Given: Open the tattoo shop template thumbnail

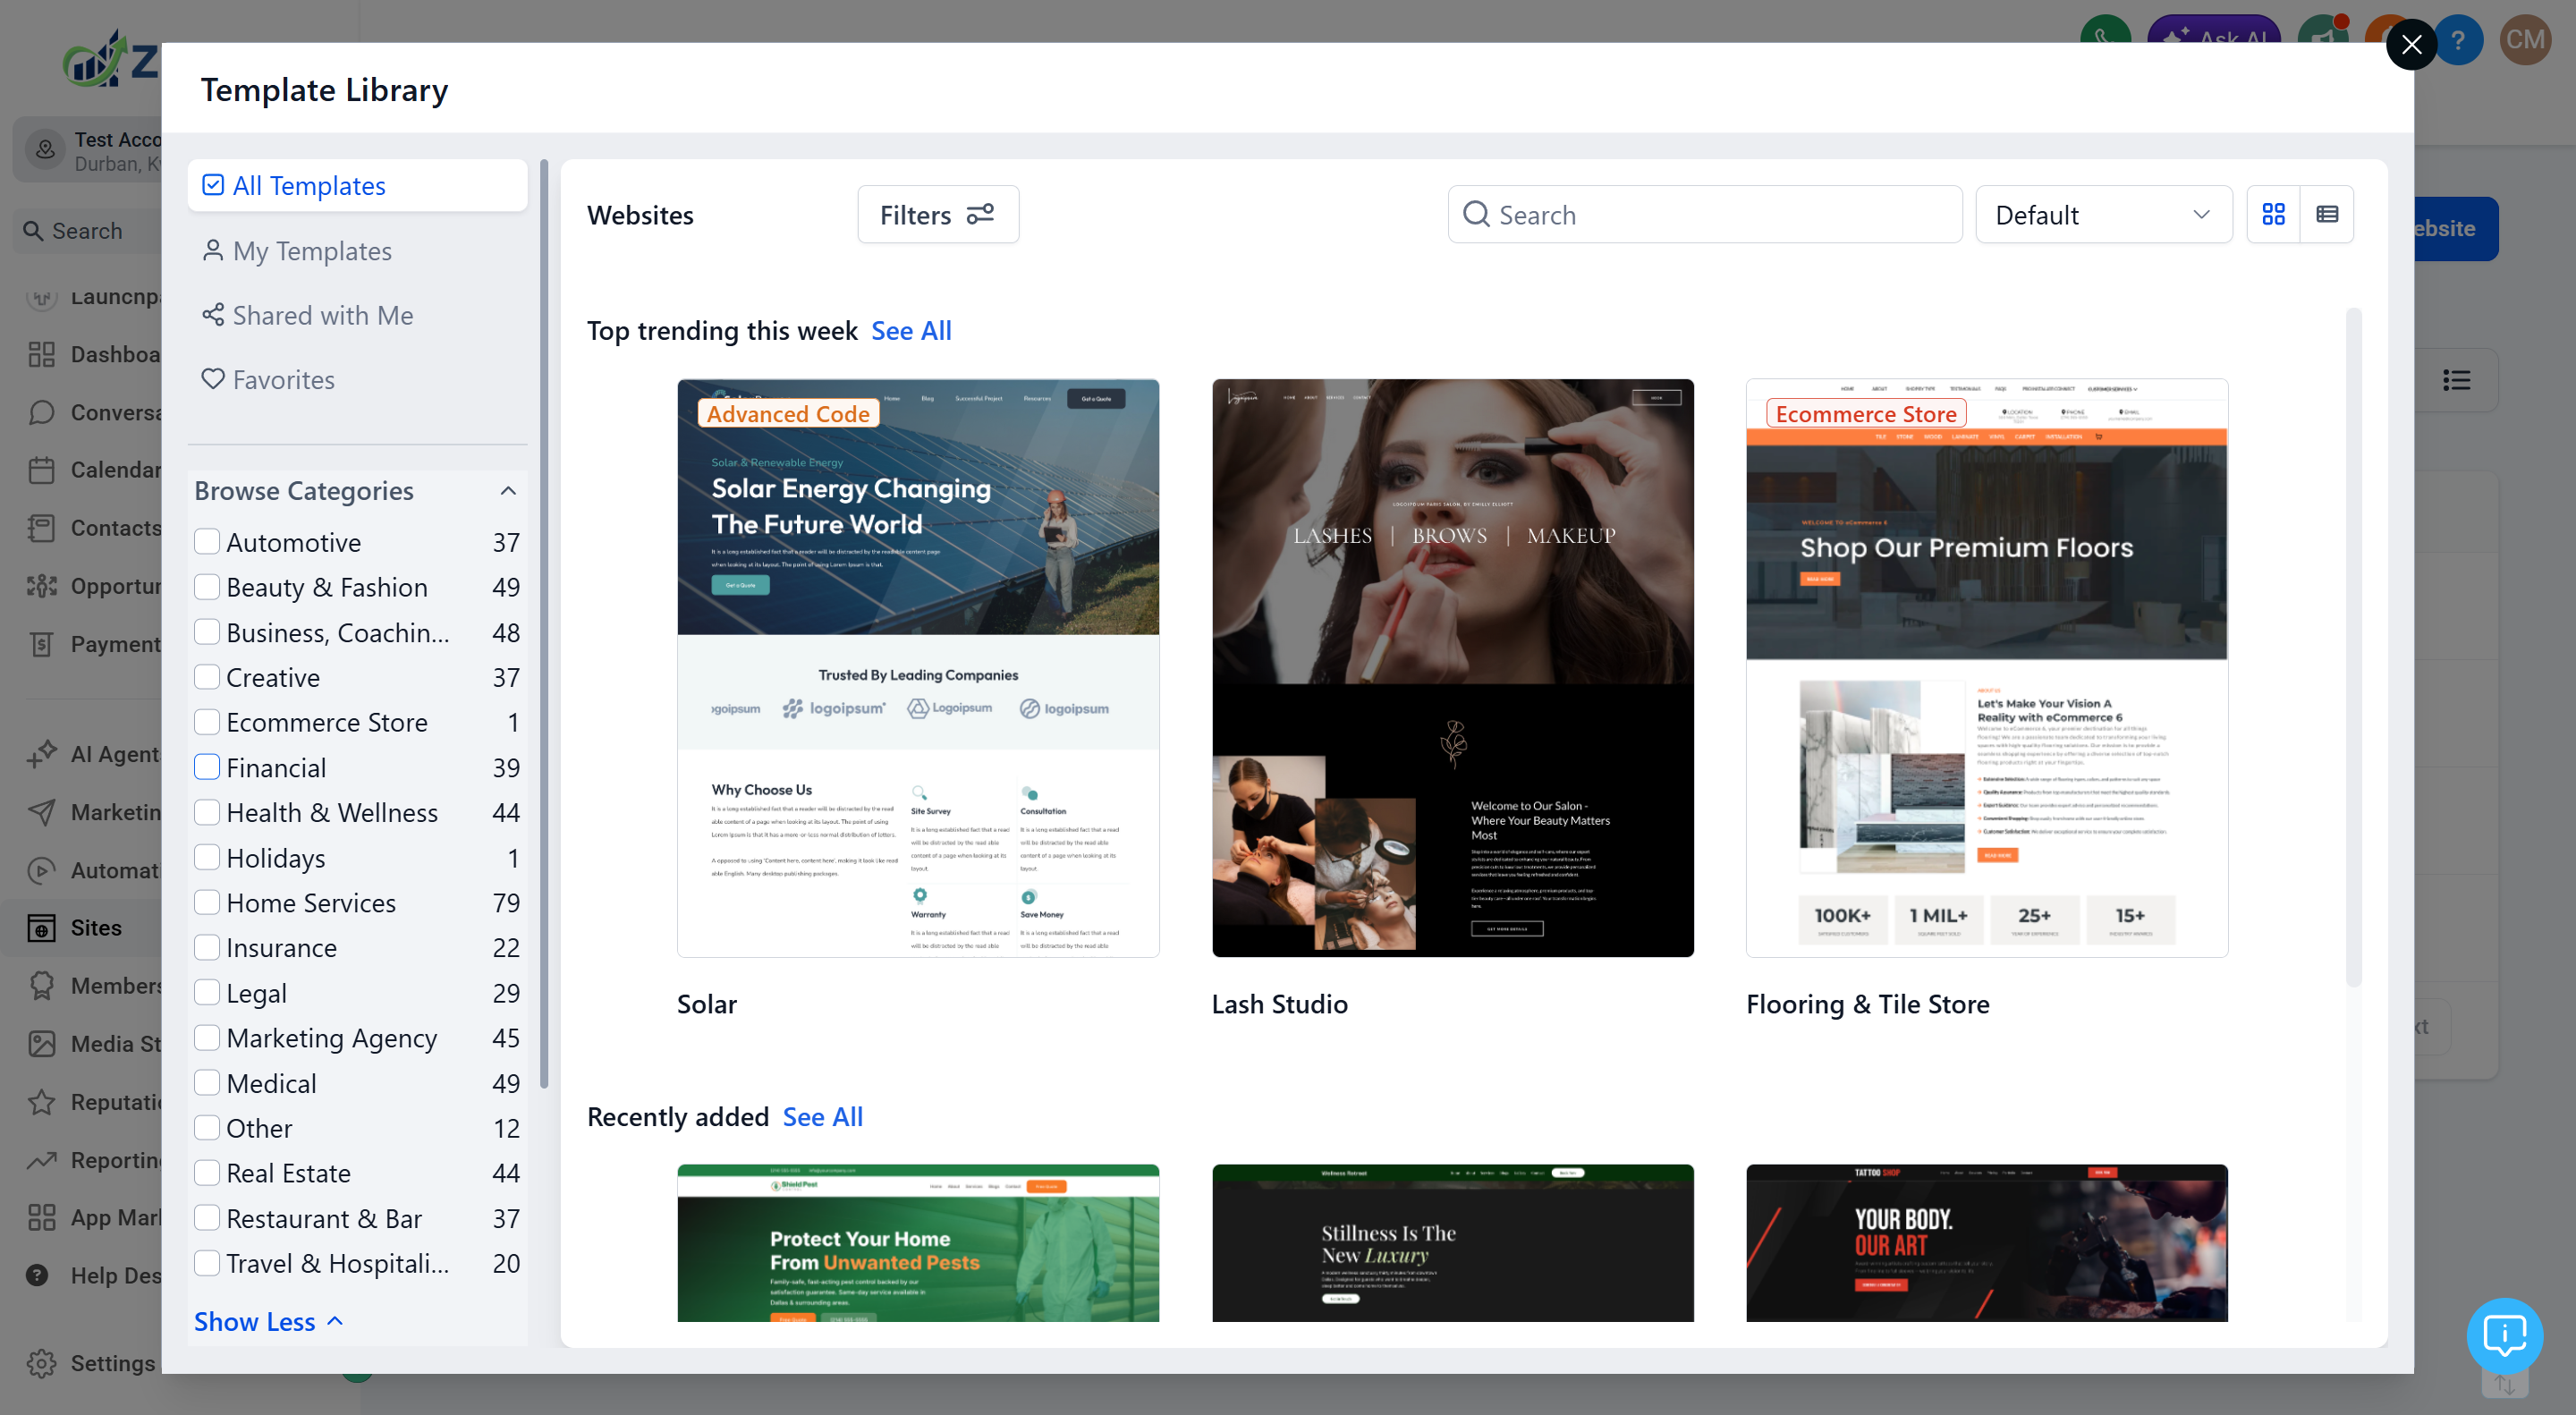Looking at the screenshot, I should point(1986,1242).
